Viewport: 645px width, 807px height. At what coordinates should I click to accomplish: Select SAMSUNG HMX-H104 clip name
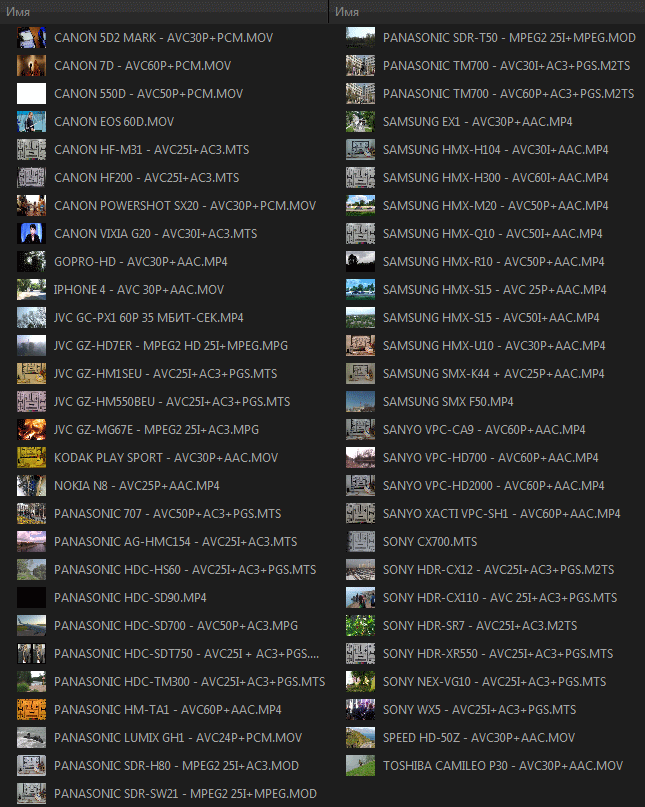point(496,150)
